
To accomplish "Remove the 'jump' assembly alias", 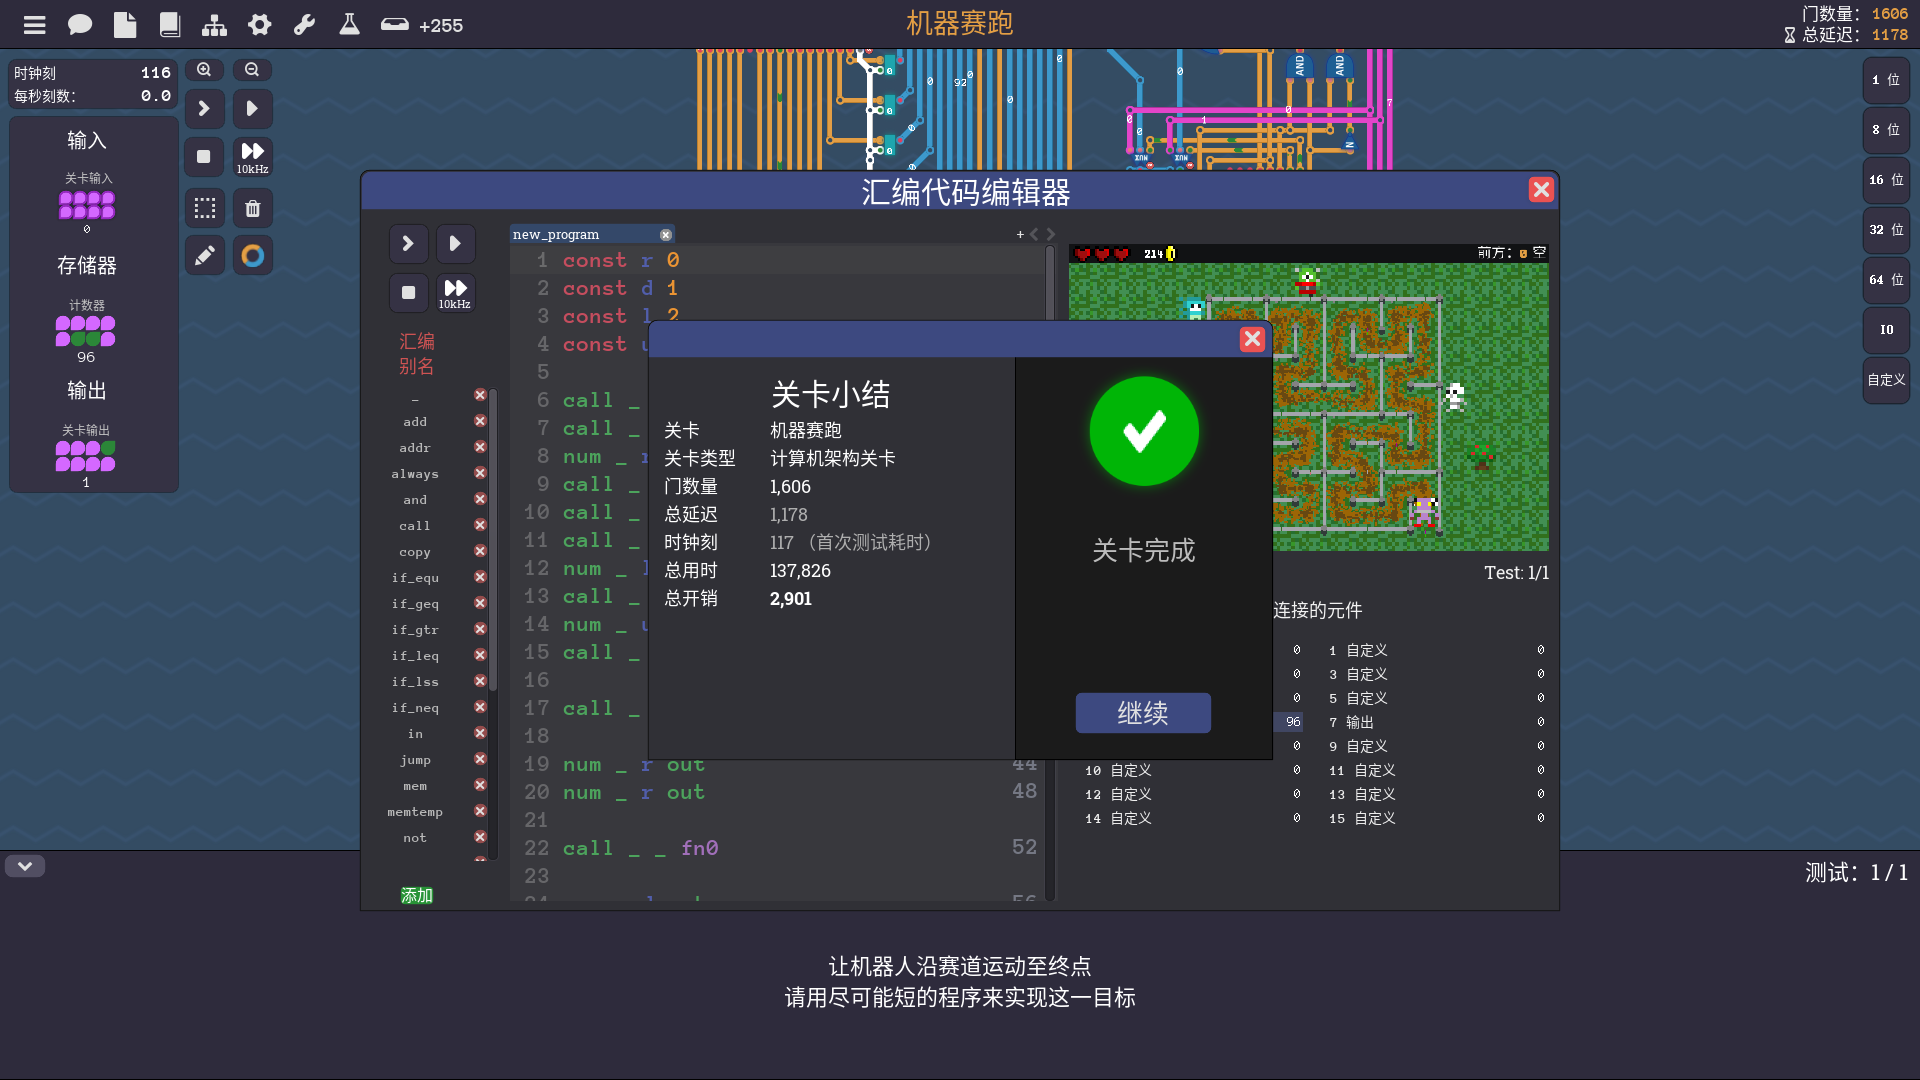I will point(480,759).
